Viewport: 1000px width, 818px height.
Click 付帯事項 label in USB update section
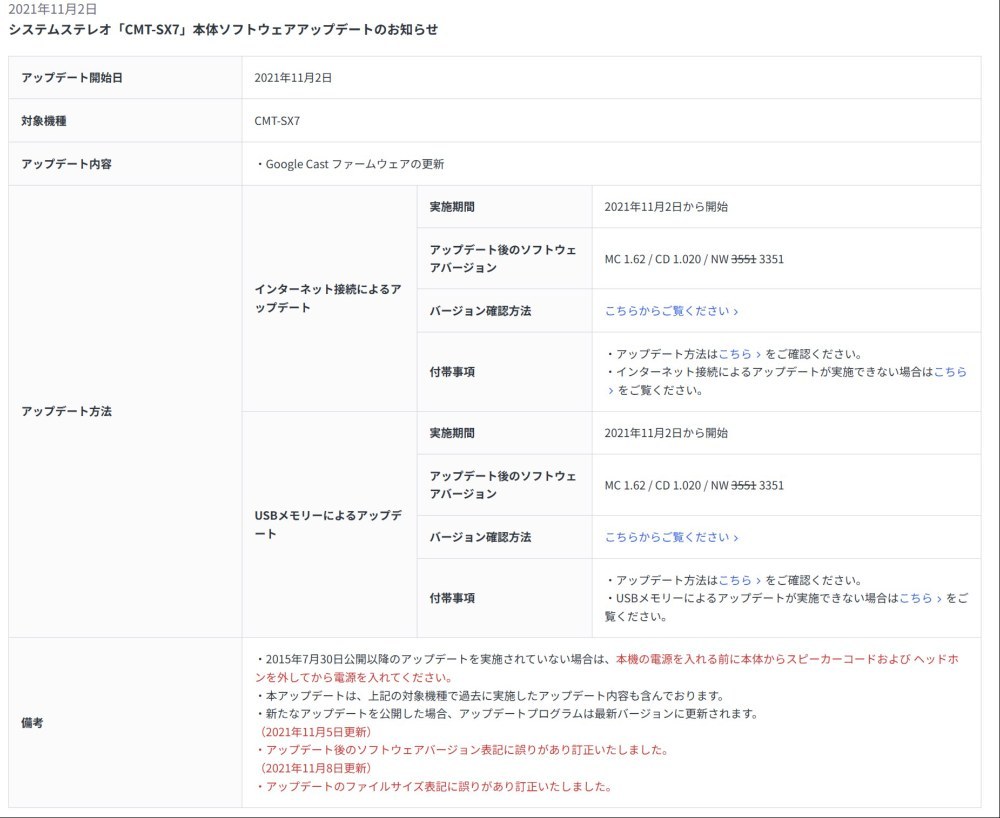pyautogui.click(x=452, y=598)
